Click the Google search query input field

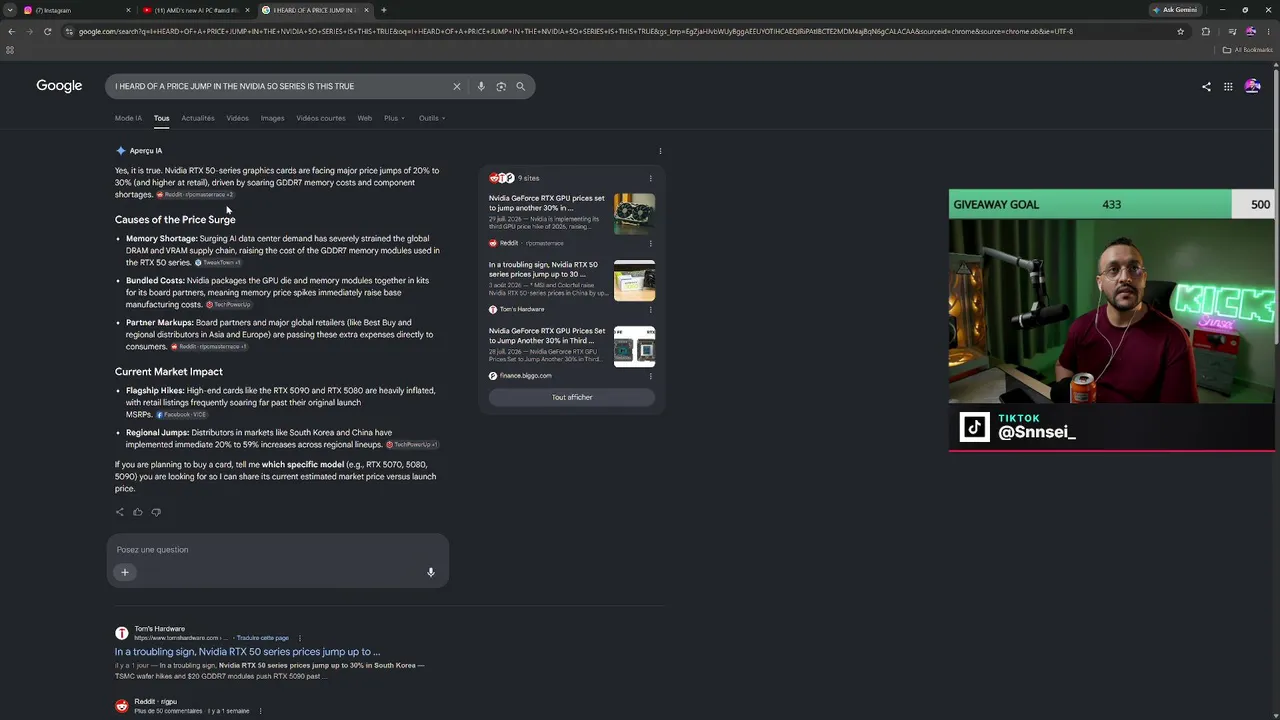click(x=280, y=86)
